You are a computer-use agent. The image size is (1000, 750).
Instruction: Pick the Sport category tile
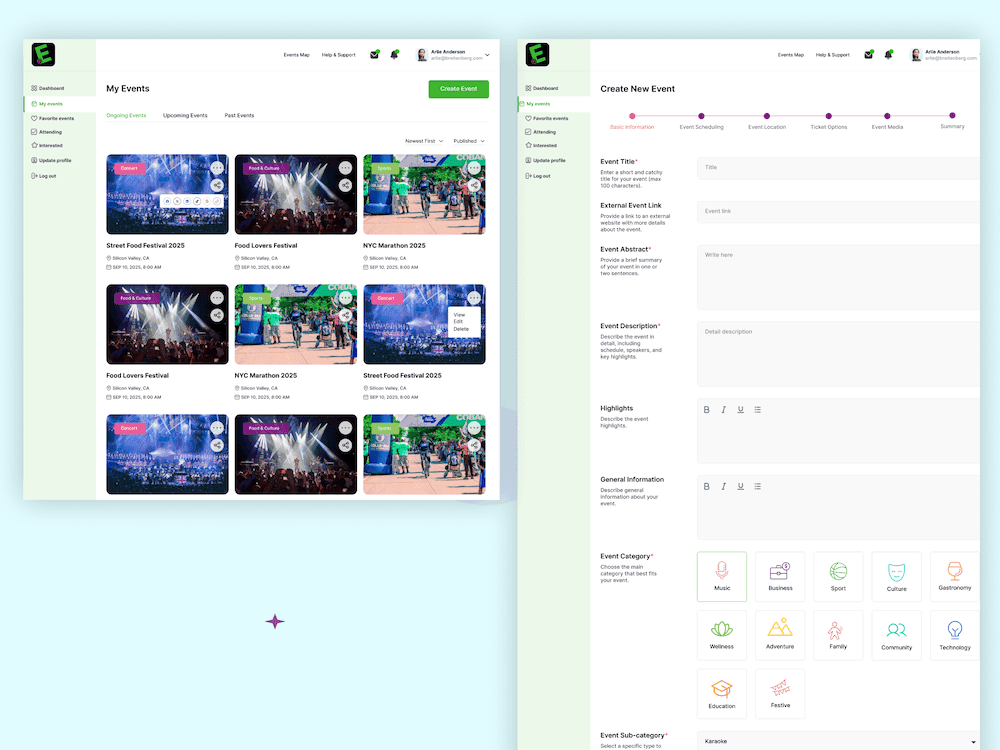(838, 577)
